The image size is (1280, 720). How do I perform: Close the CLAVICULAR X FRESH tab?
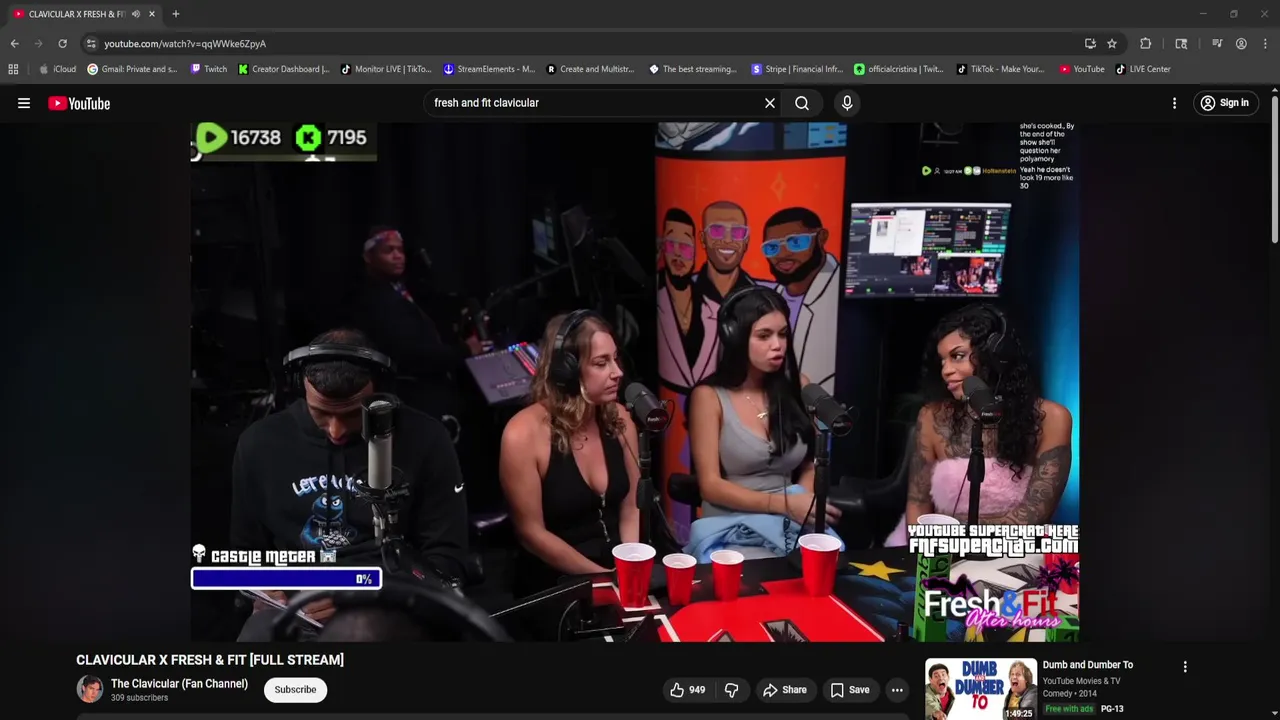152,14
